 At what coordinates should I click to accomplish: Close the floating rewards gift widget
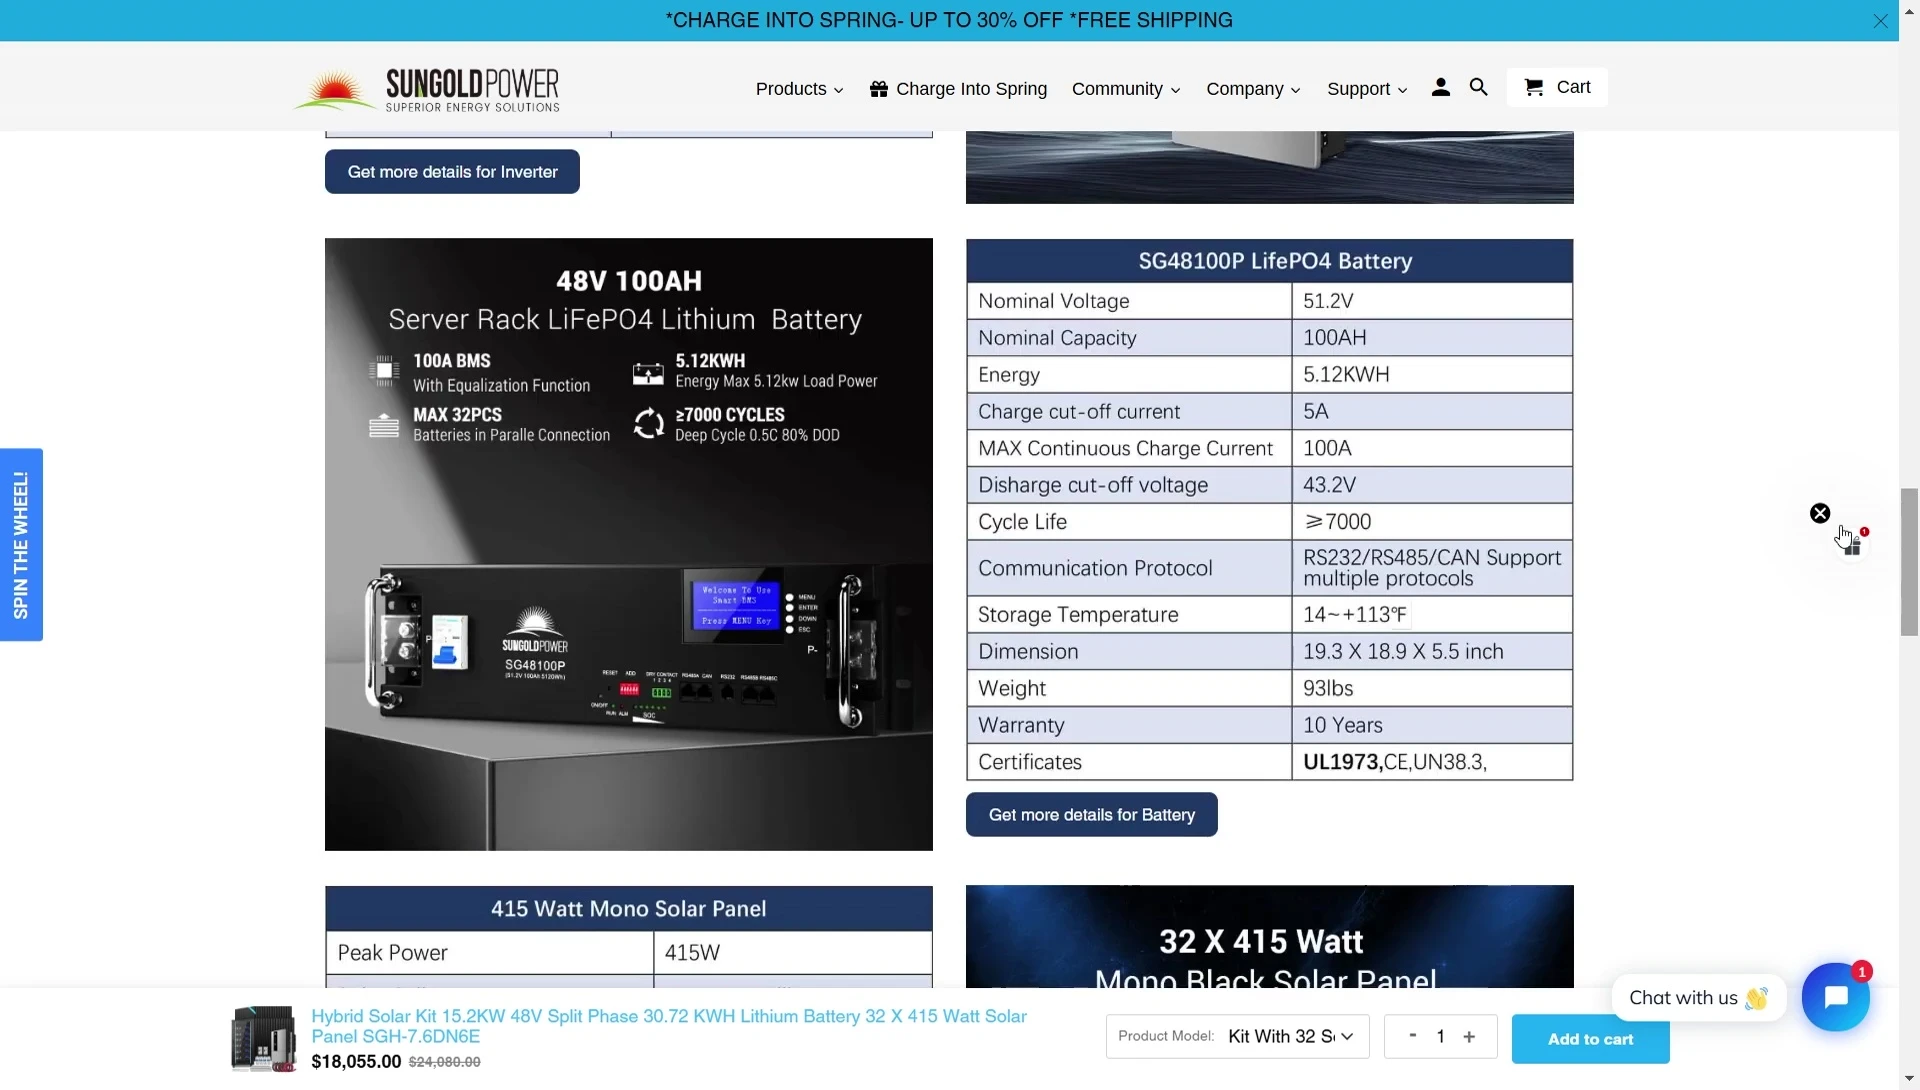pos(1820,513)
